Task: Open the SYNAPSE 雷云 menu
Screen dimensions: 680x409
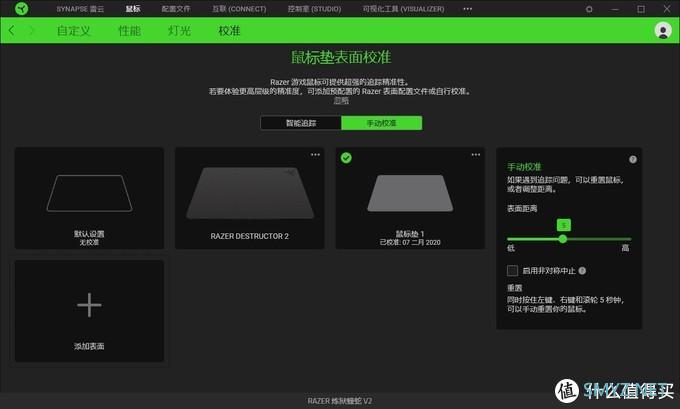Action: [80, 9]
